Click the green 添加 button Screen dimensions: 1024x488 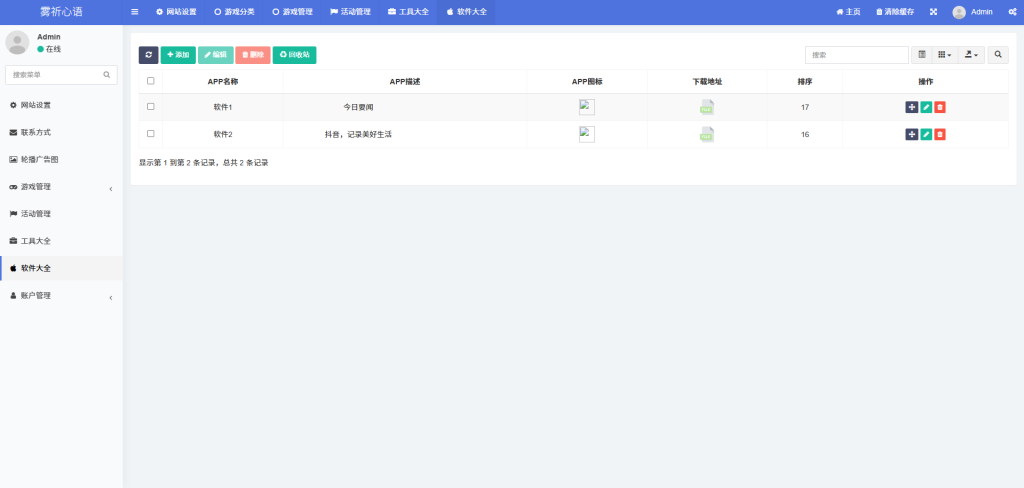pyautogui.click(x=178, y=55)
